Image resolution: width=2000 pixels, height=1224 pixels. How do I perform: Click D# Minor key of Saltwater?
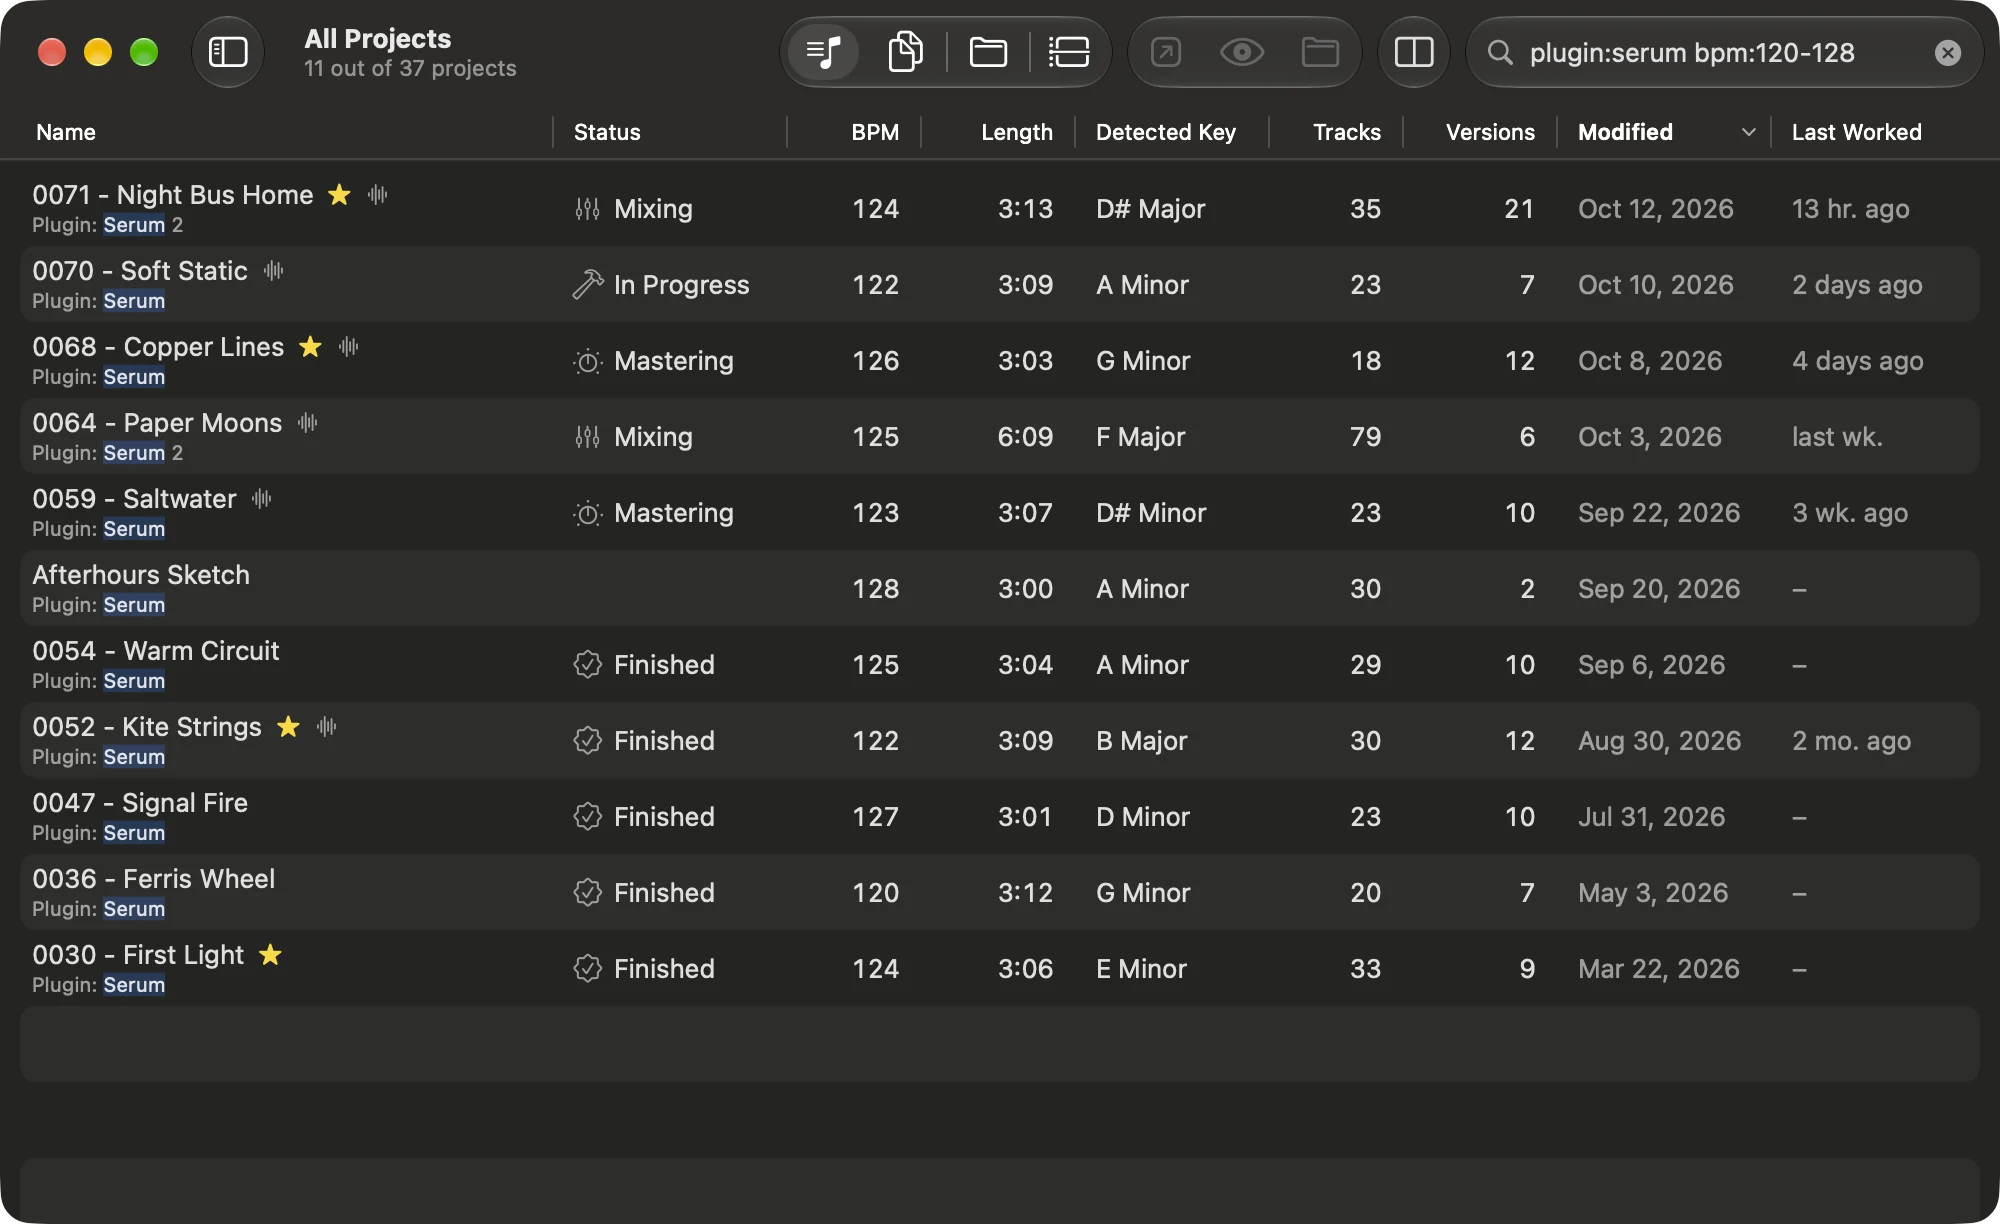tap(1151, 513)
